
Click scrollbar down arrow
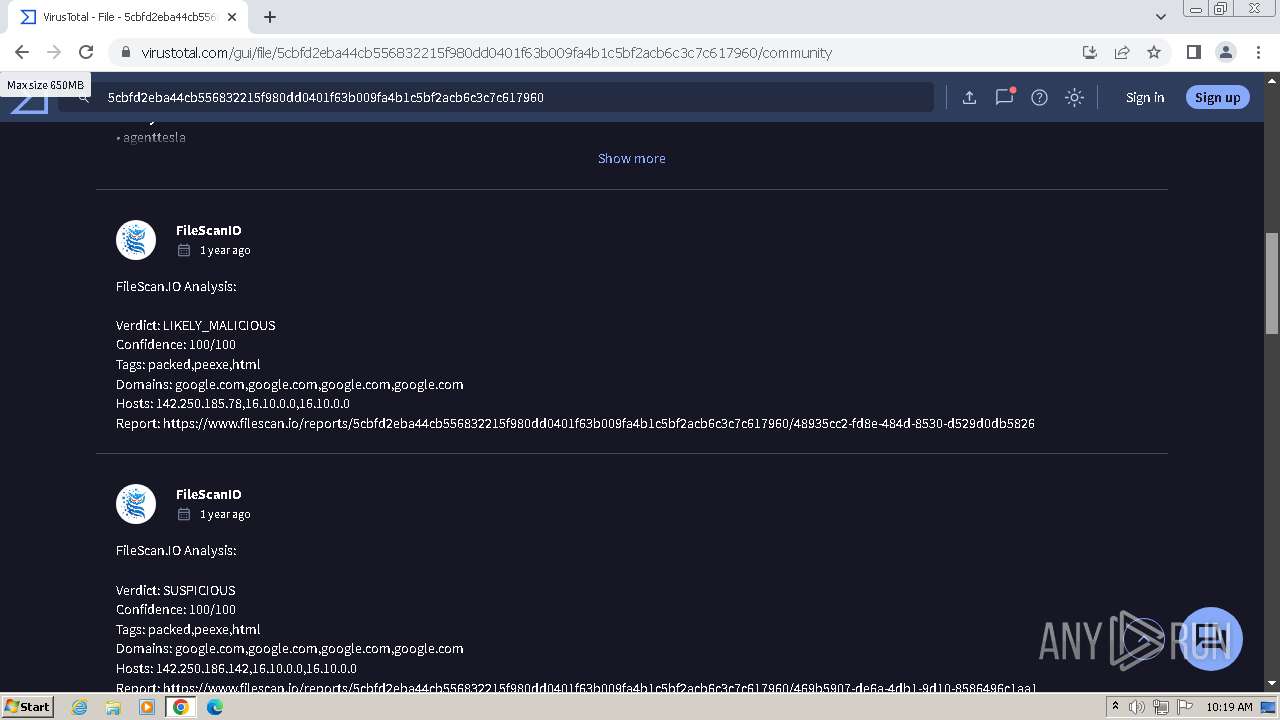1272,683
